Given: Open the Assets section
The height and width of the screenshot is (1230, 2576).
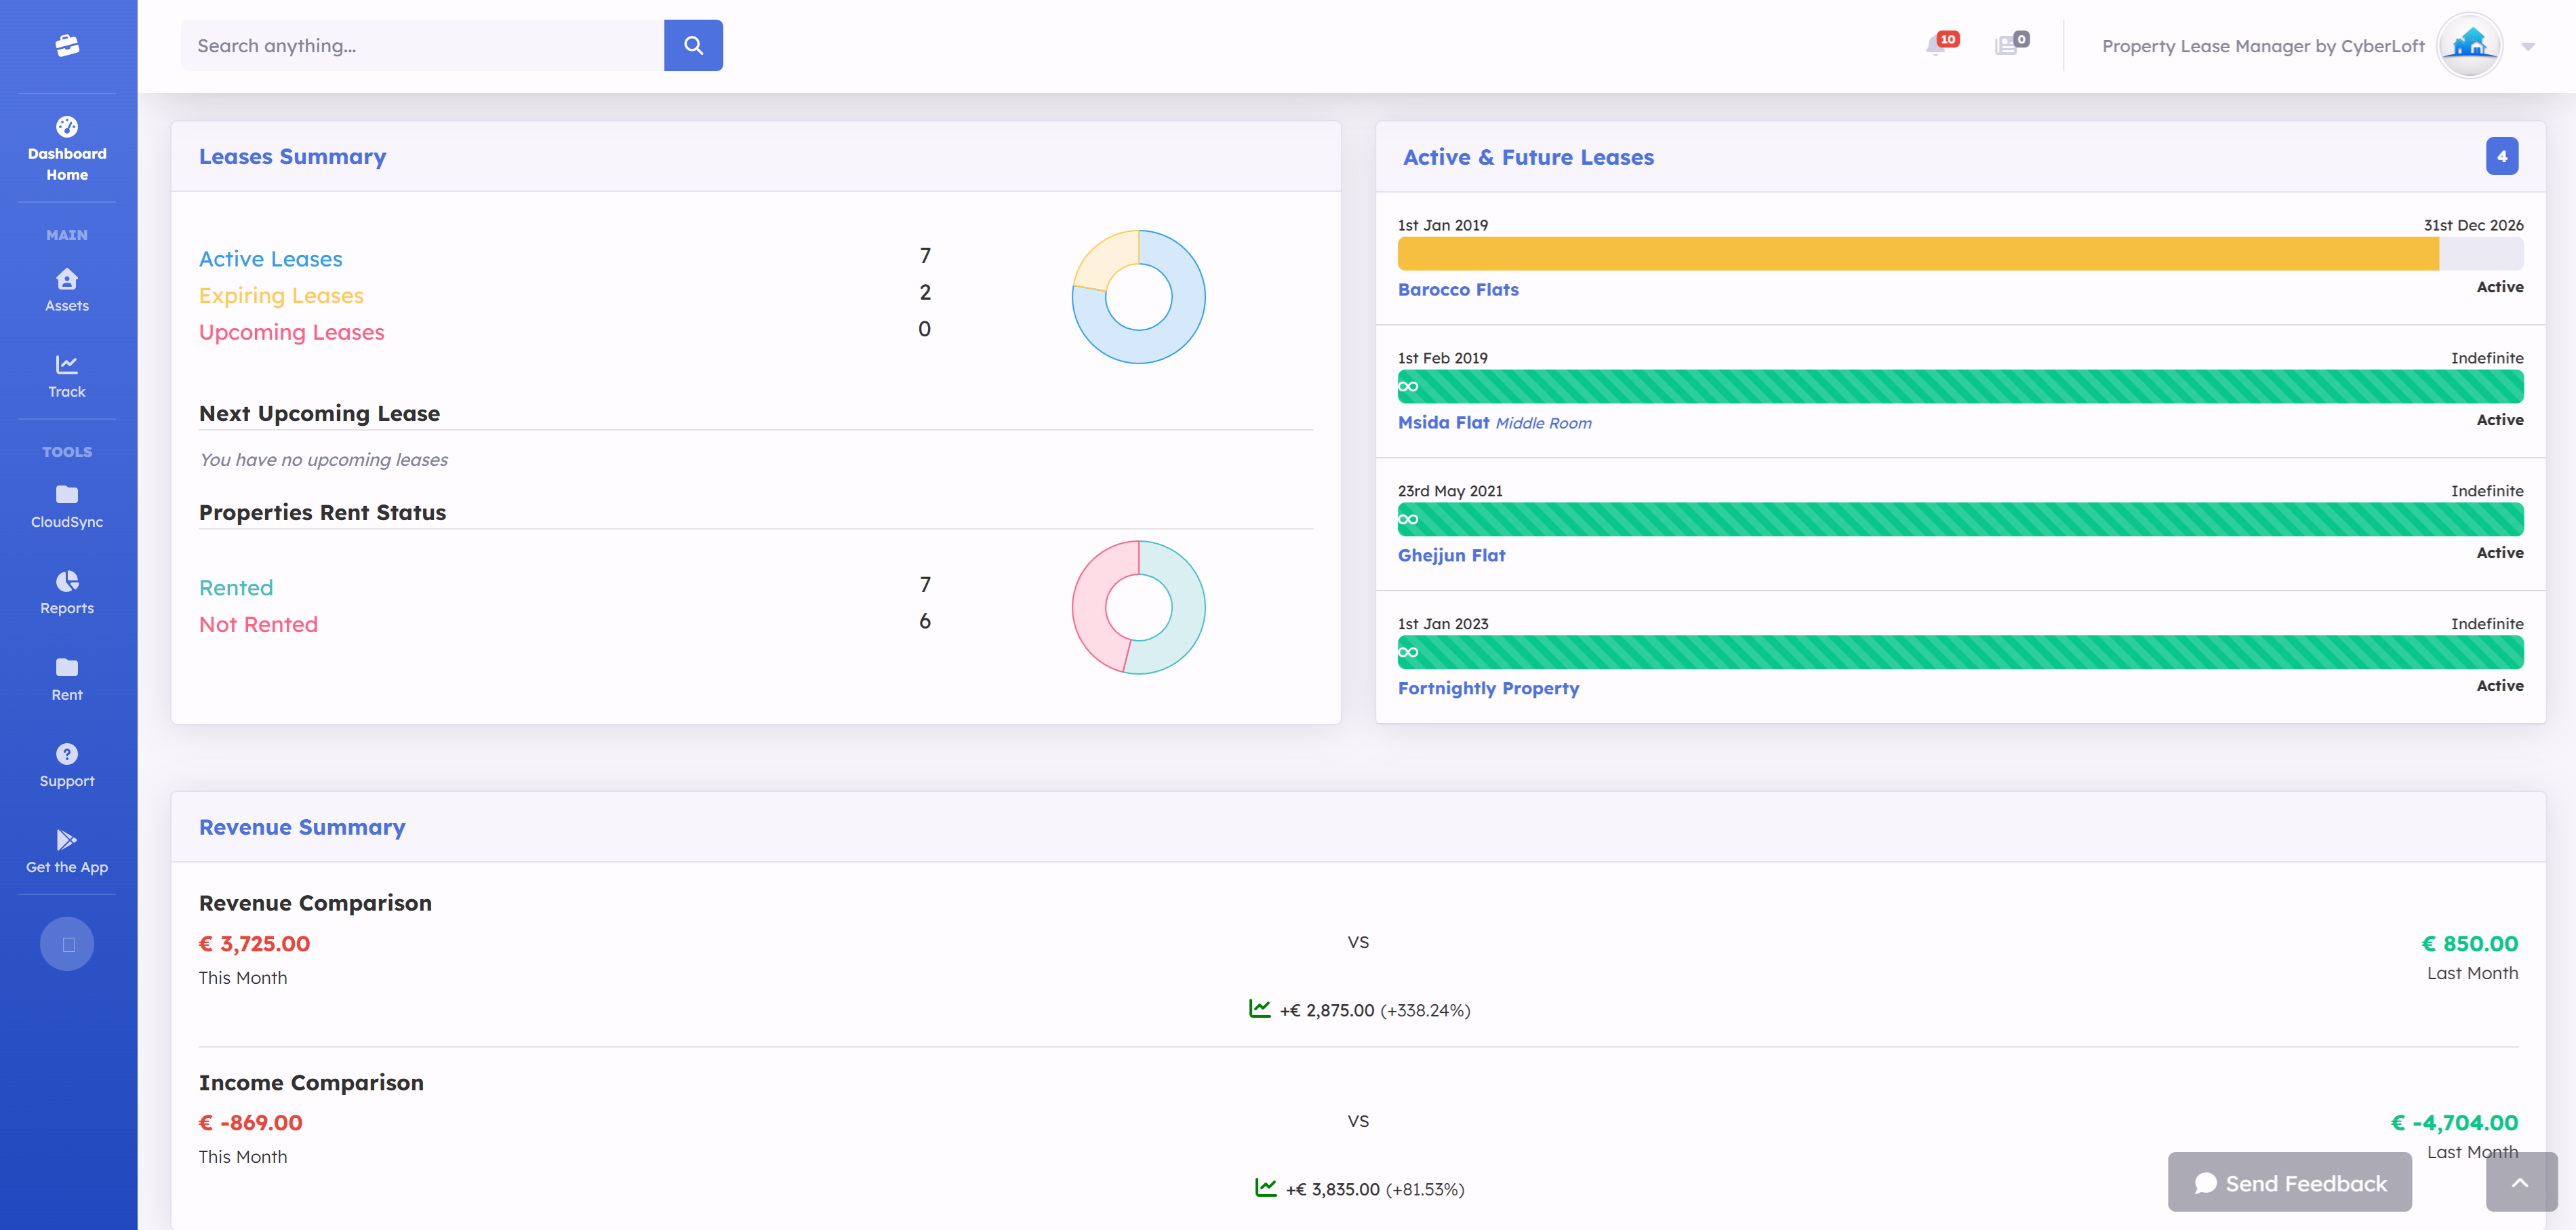Looking at the screenshot, I should tap(67, 290).
